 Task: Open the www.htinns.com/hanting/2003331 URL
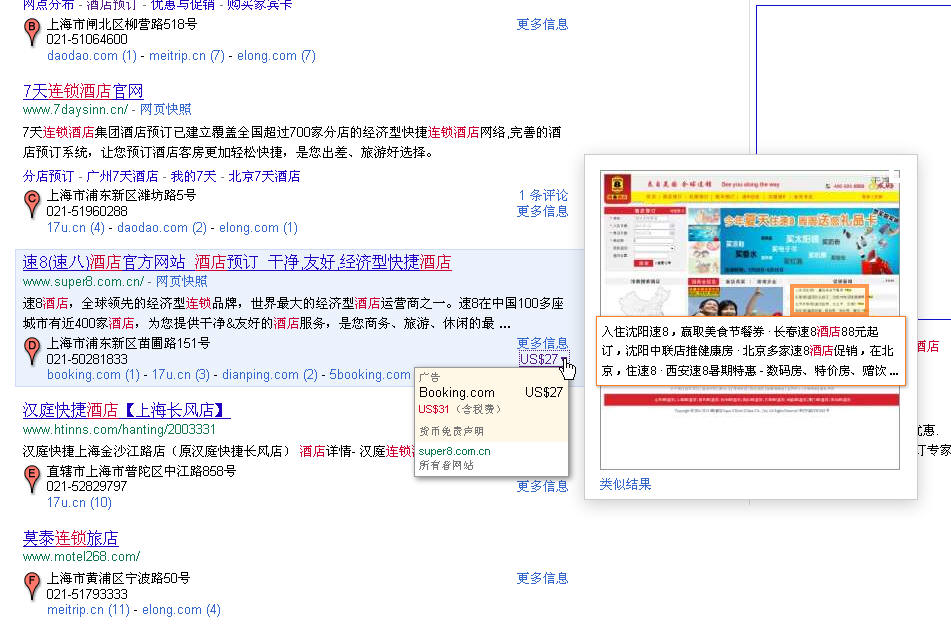click(119, 429)
